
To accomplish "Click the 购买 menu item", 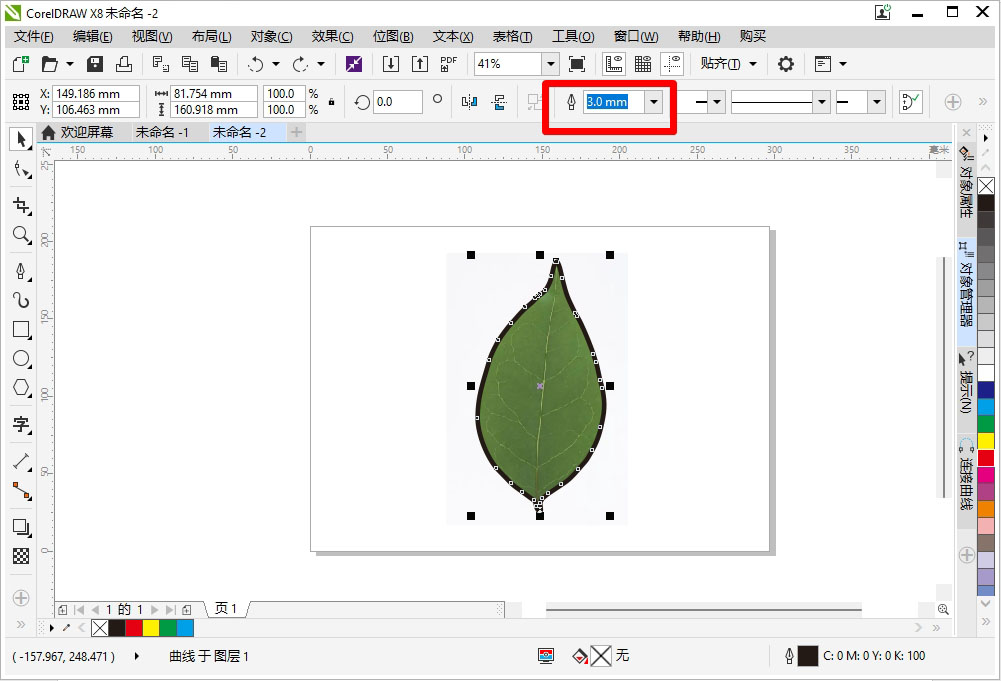I will pyautogui.click(x=753, y=36).
